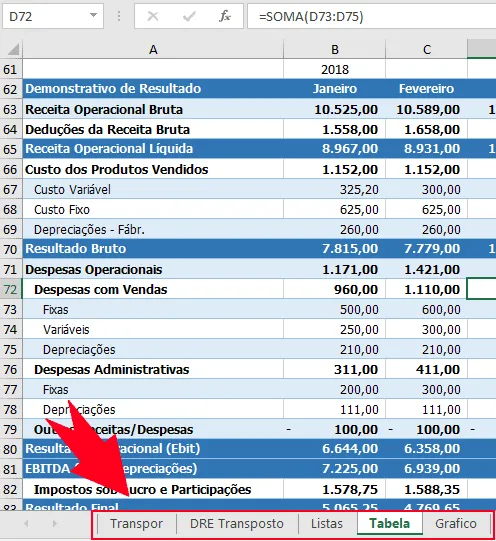The width and height of the screenshot is (496, 541).
Task: Click the select-all triangle corner icon
Action: [13, 50]
